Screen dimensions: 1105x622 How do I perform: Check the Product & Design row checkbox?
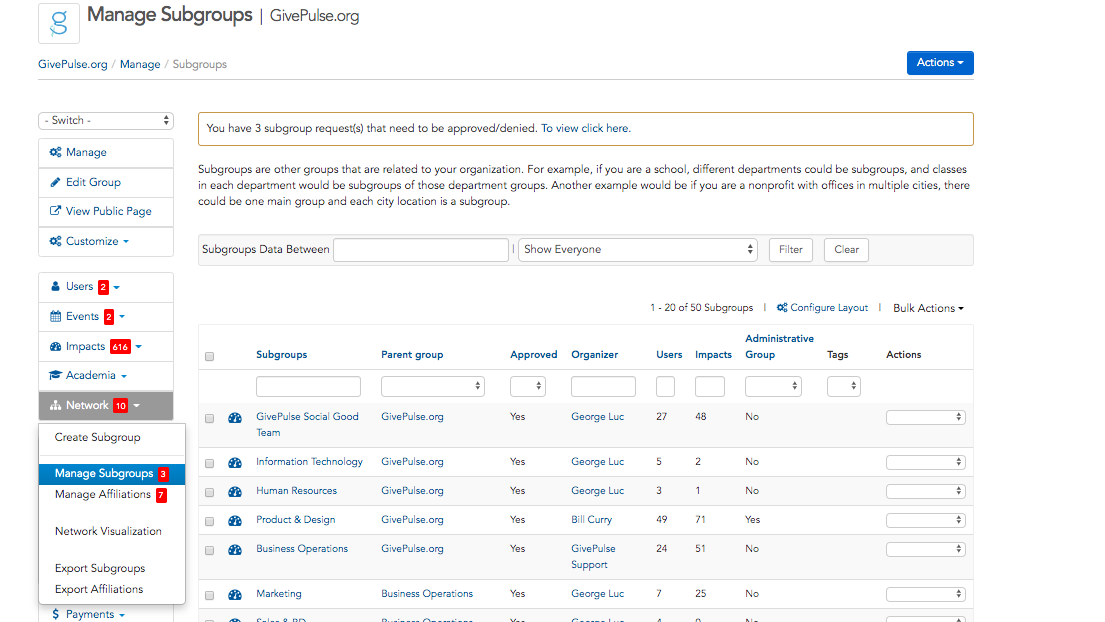pos(209,521)
